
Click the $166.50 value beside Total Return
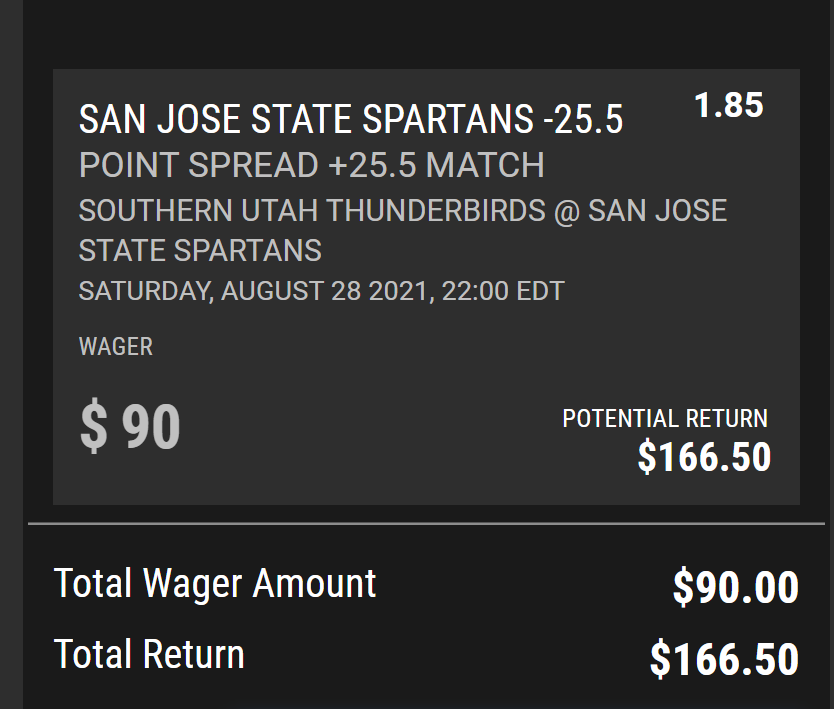724,659
